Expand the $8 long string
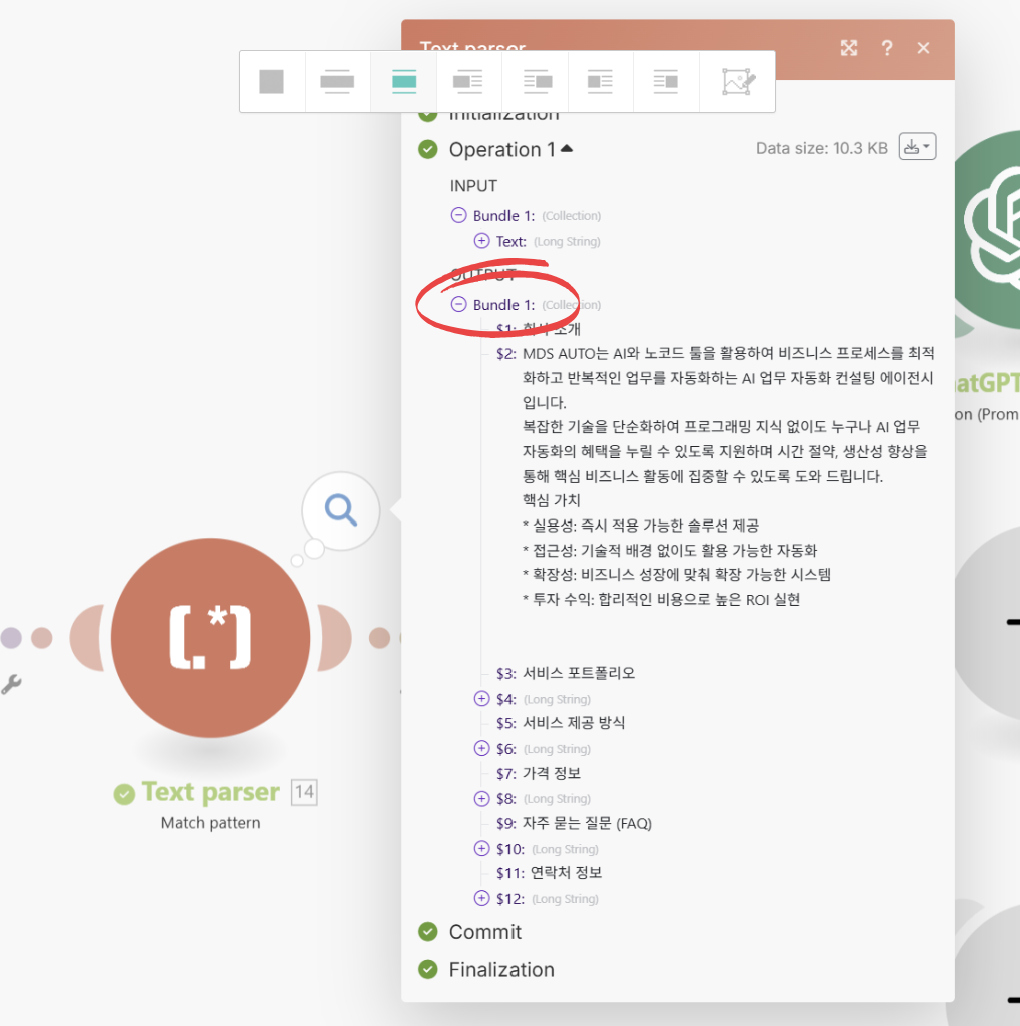 pos(481,798)
